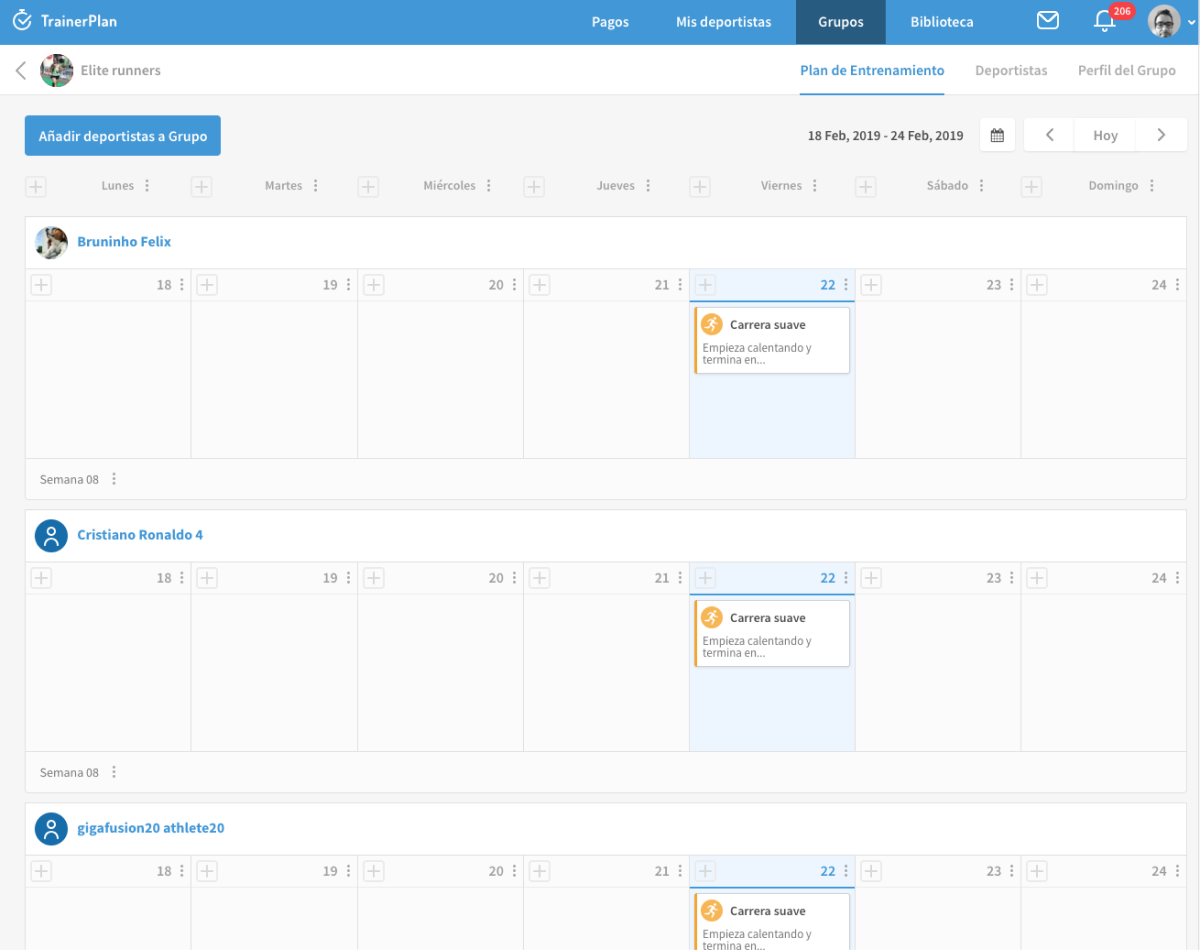
Task: Add group workout on Miércoles plus icon
Action: [368, 186]
